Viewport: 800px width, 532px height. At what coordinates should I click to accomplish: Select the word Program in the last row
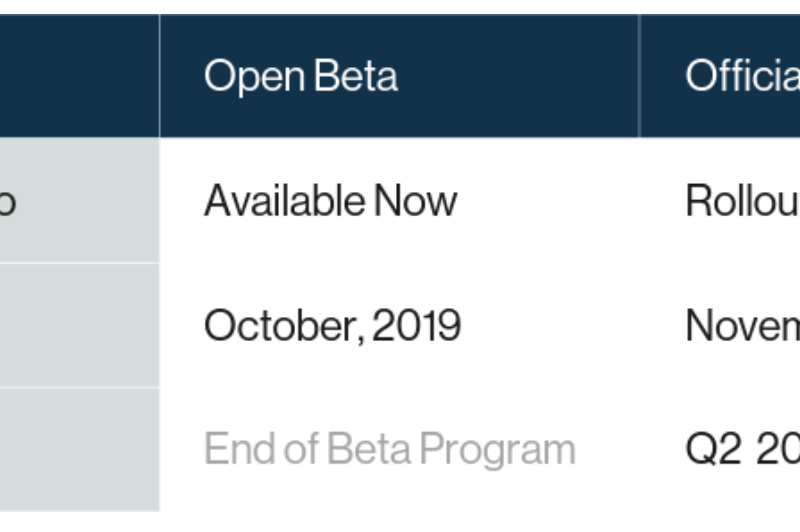[x=498, y=451]
